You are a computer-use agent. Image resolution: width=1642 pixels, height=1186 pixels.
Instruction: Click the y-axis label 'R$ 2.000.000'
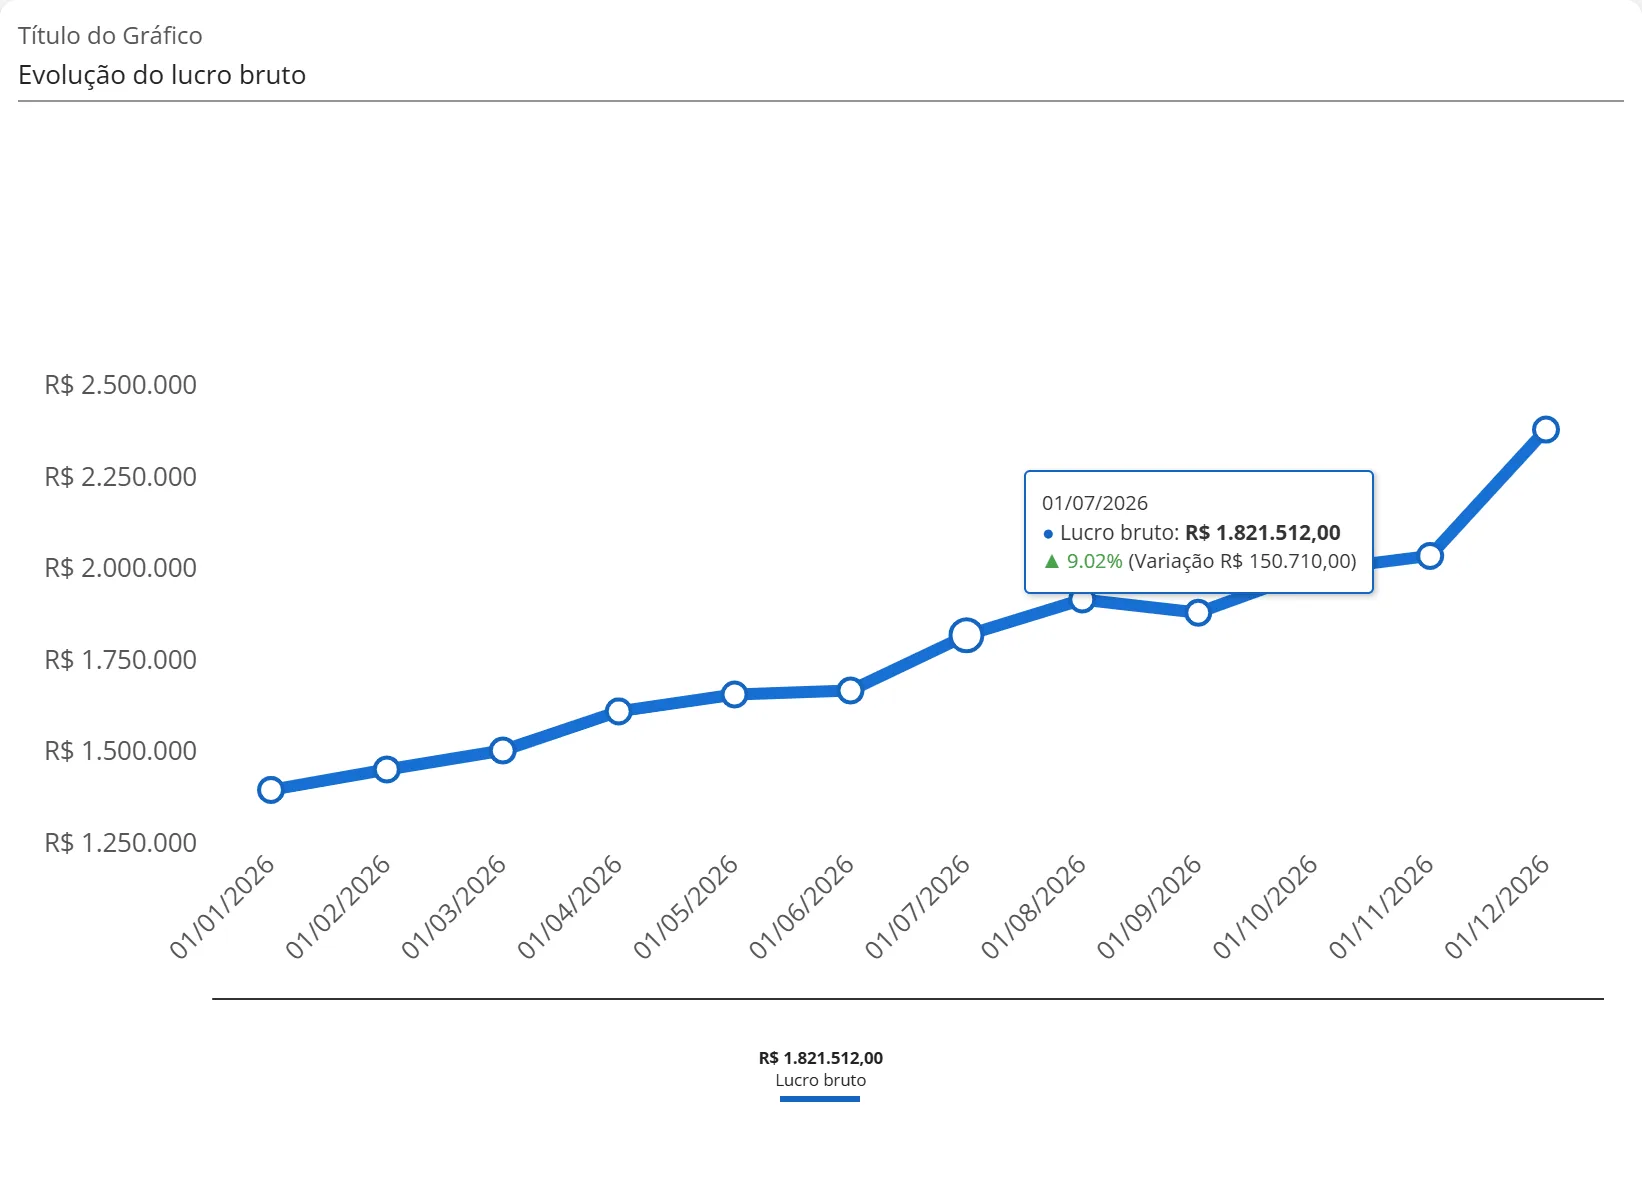coord(121,568)
